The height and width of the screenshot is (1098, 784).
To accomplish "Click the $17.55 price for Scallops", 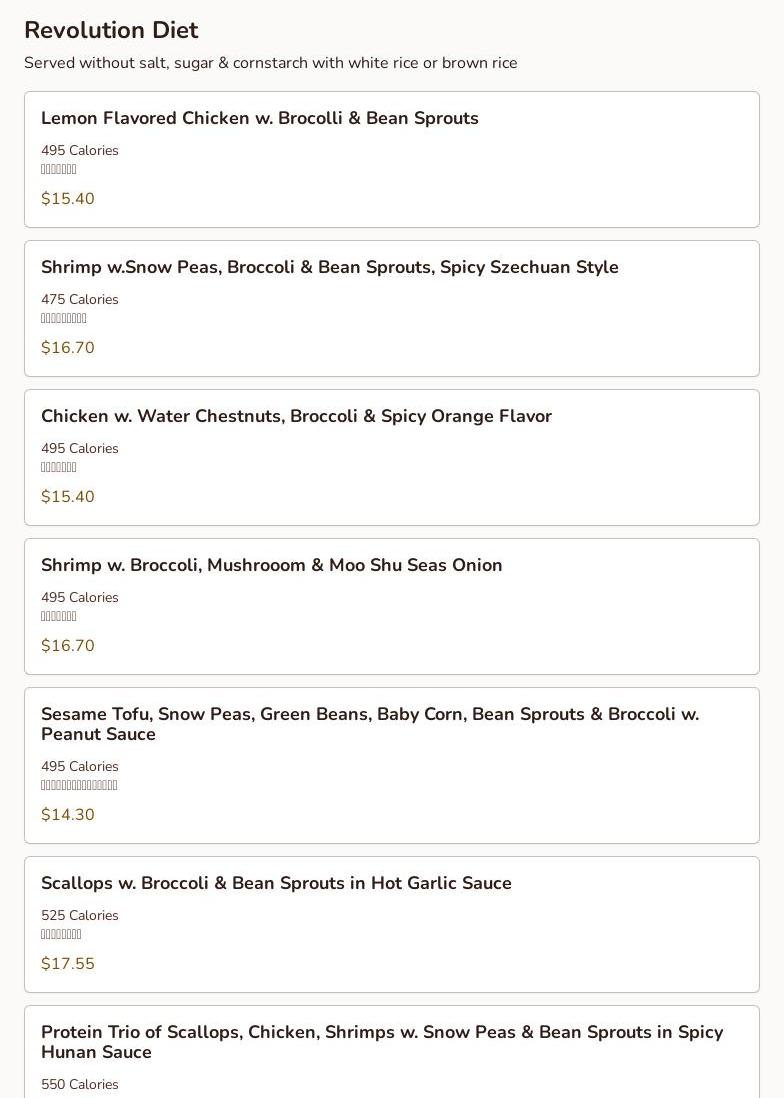I will click(68, 964).
